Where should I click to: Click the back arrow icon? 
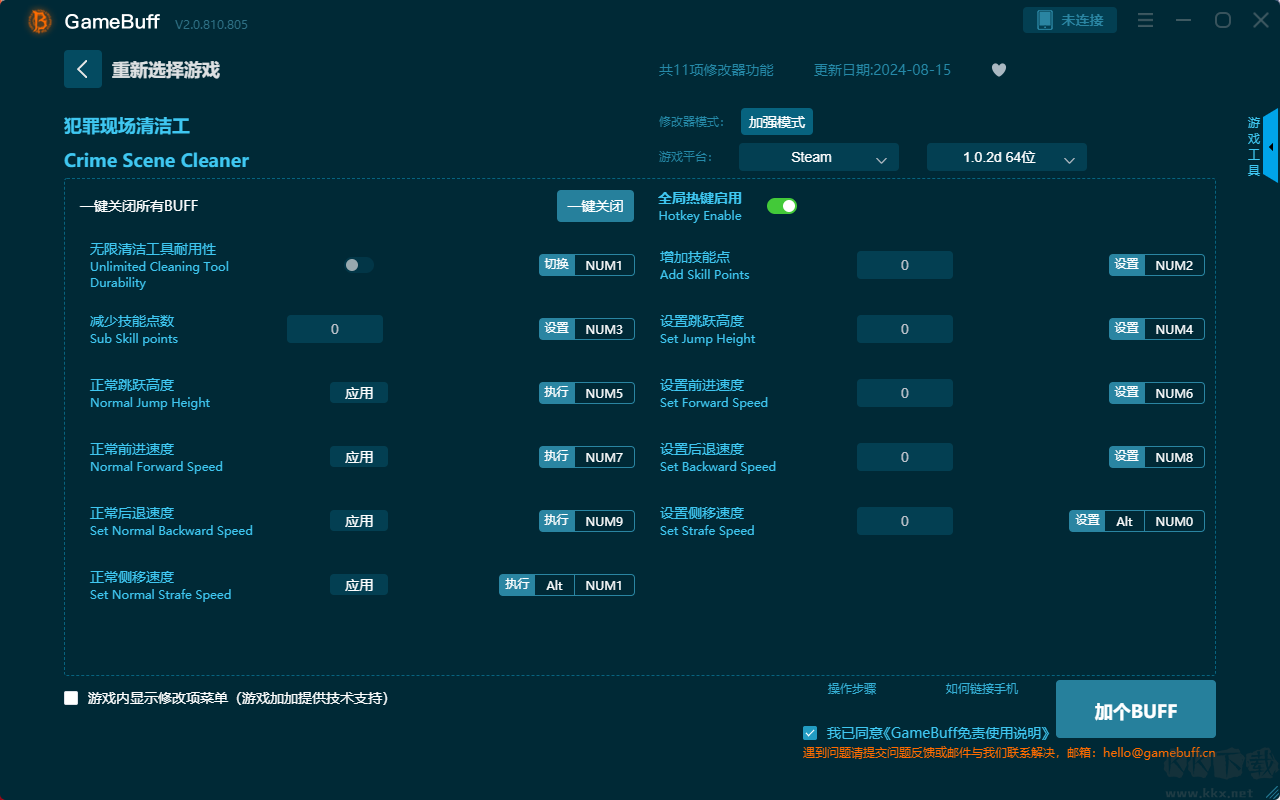point(83,69)
